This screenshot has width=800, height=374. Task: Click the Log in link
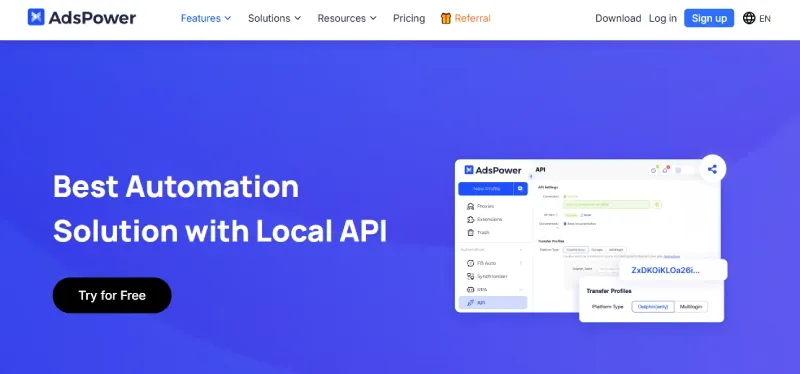663,18
